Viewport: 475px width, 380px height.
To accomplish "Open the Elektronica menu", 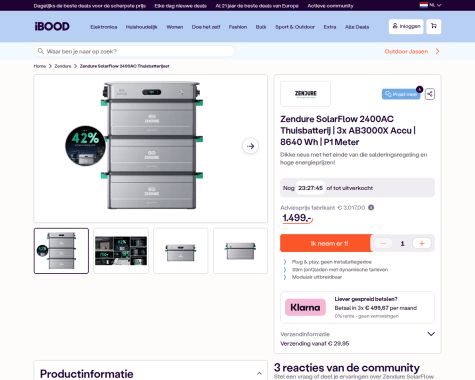I will click(x=104, y=27).
